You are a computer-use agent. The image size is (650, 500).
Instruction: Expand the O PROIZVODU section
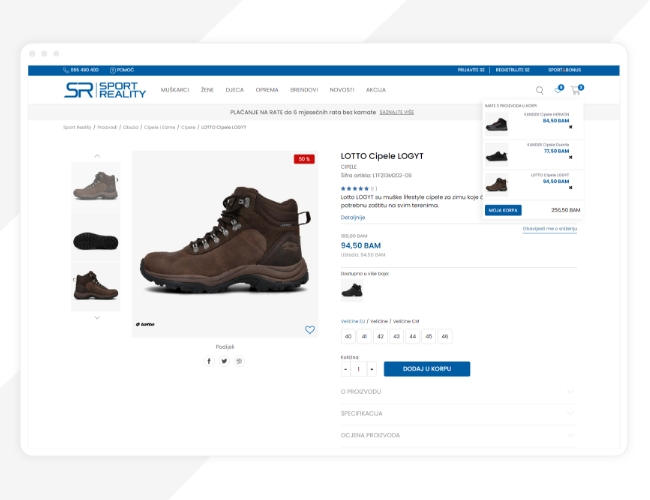pos(458,391)
